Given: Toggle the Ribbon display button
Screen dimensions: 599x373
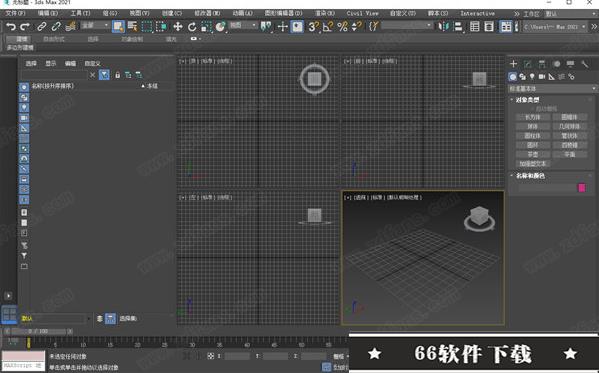Looking at the screenshot, I should (x=506, y=26).
